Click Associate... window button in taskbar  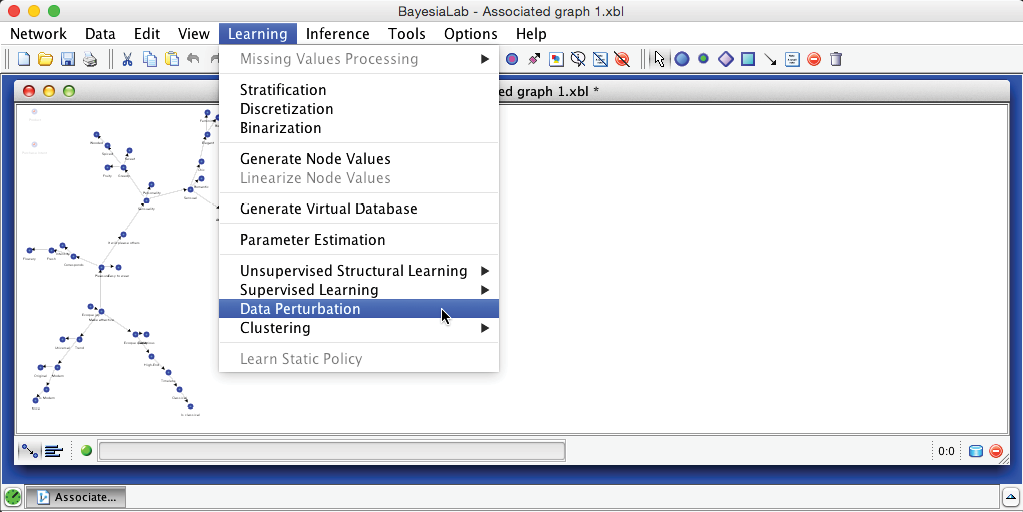75,496
